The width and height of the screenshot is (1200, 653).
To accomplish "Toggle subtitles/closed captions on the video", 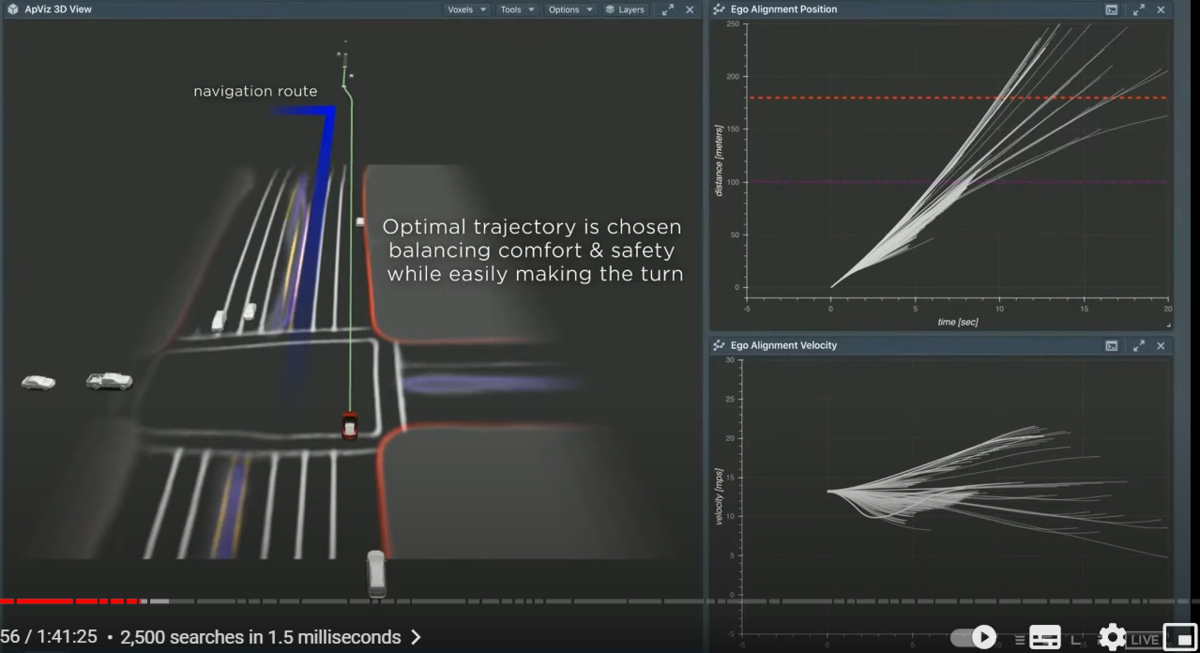I will click(1045, 638).
